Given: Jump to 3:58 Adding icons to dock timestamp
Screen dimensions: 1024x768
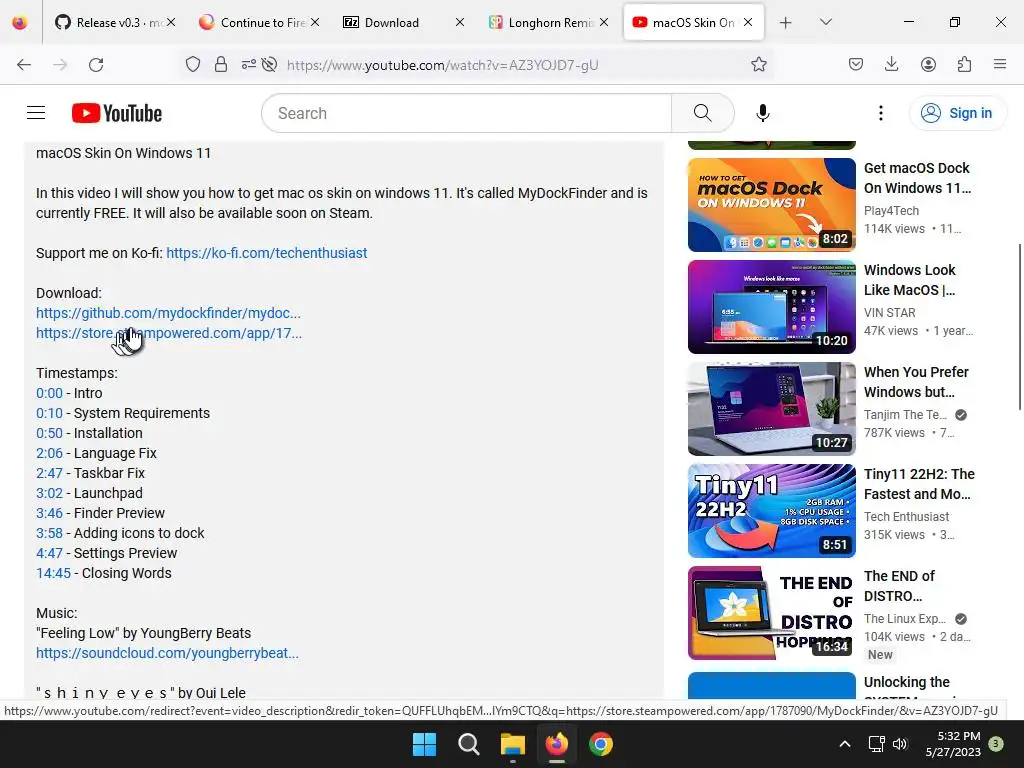Looking at the screenshot, I should click(50, 533).
